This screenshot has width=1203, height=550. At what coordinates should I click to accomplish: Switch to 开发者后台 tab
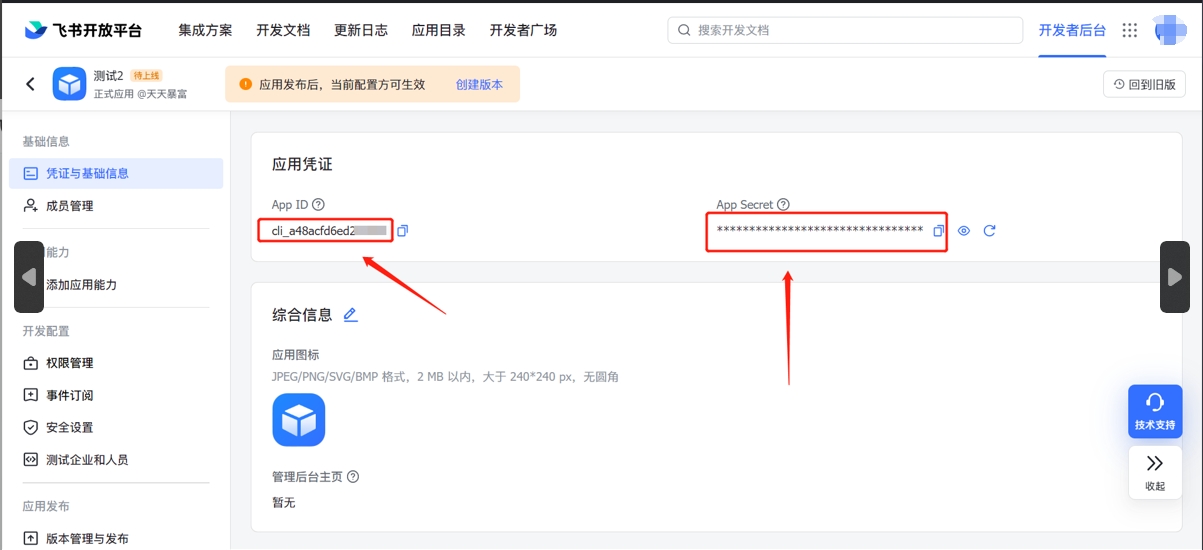coord(1072,30)
